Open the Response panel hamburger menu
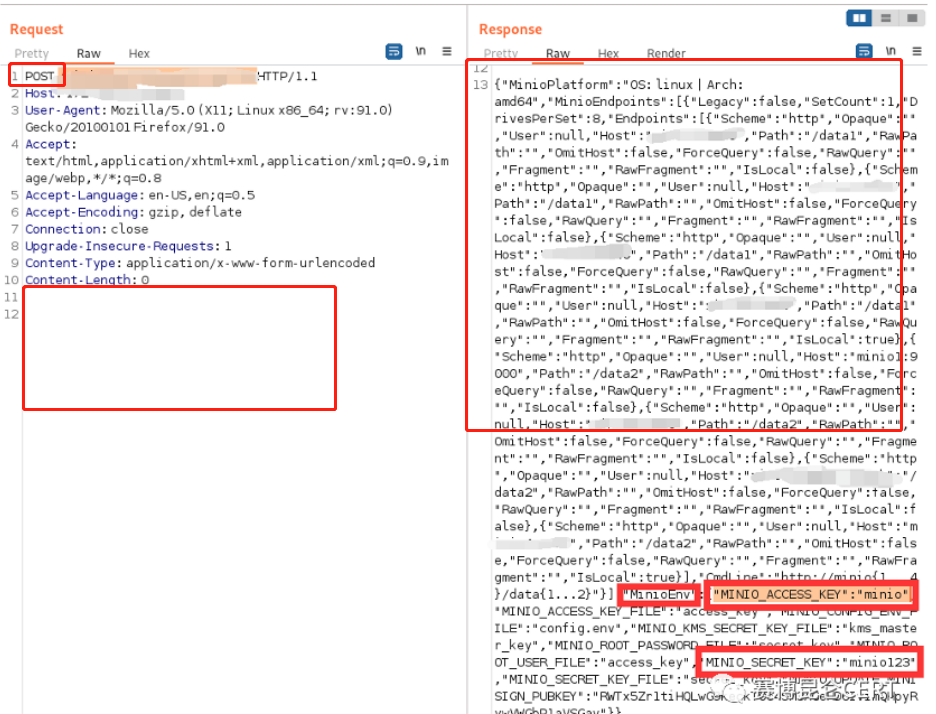 (x=917, y=51)
